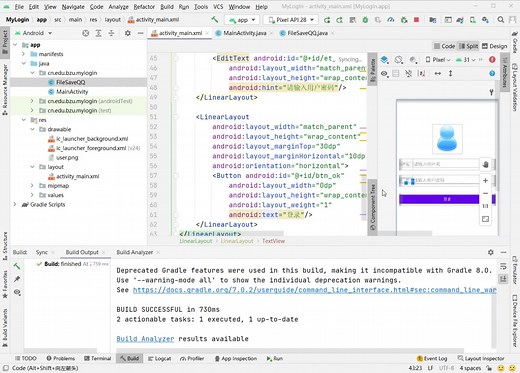Switch editor to Code view mode
The image size is (520, 373).
445,46
